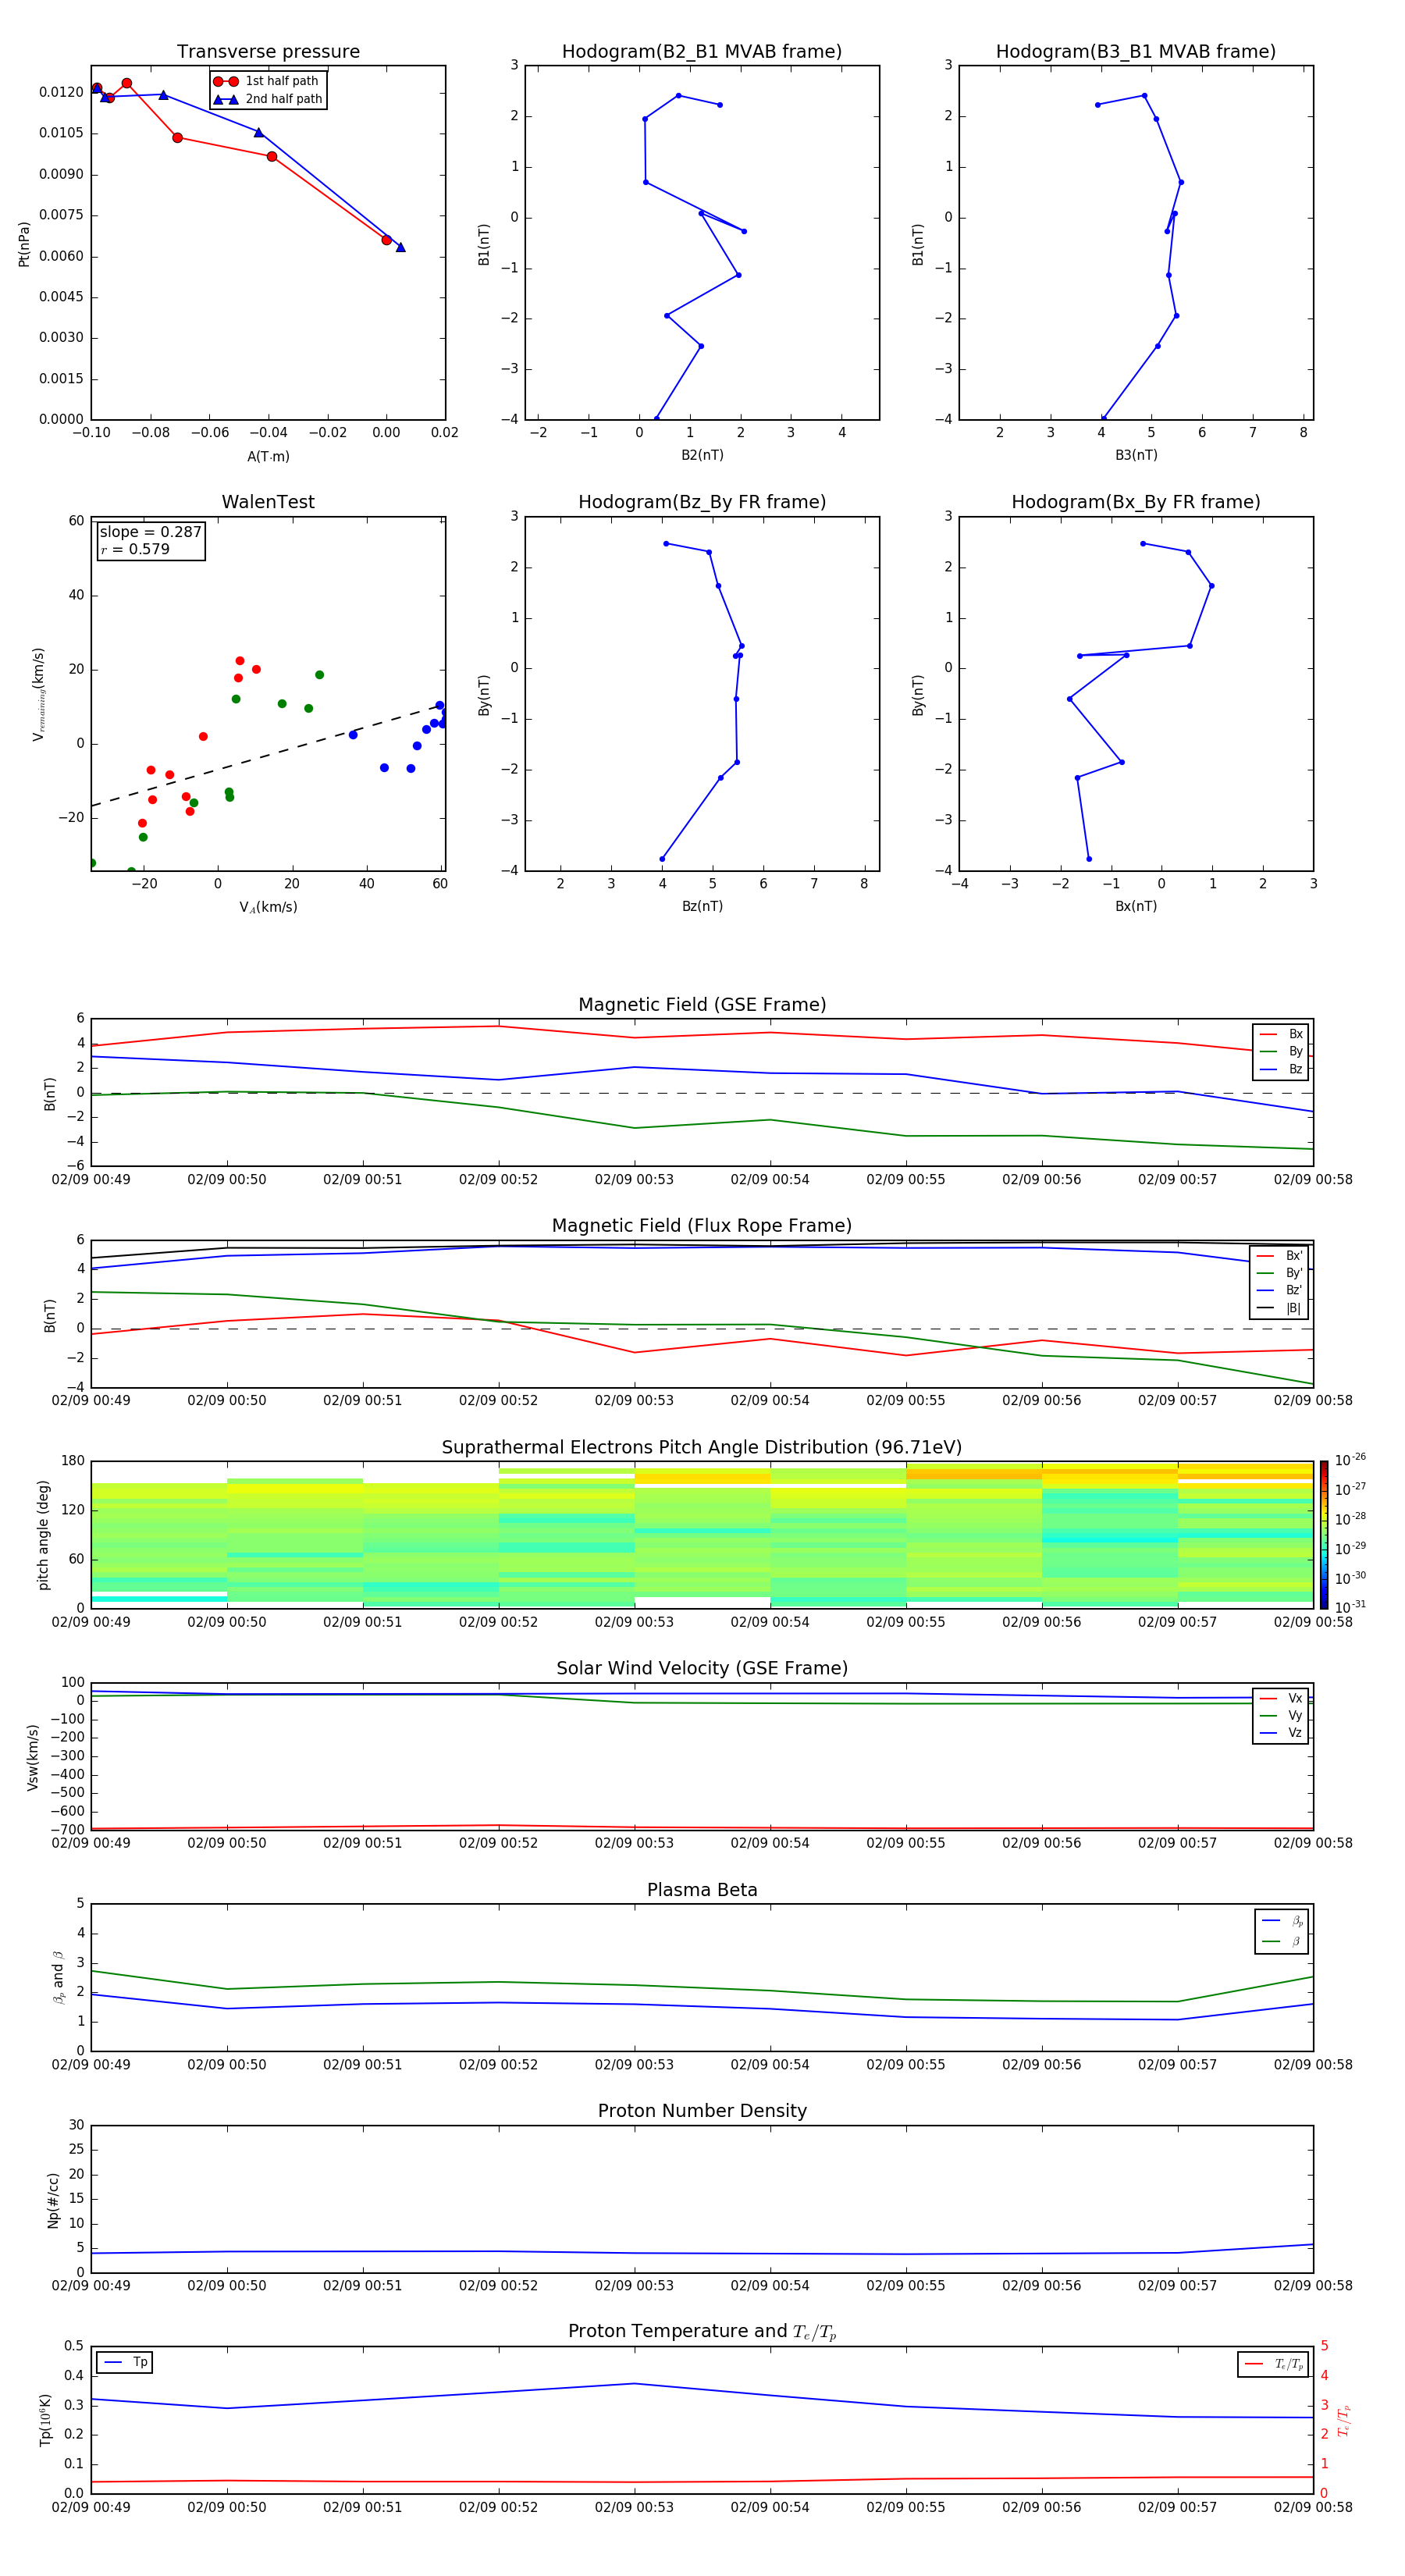Select the 'Te/Tp' legend entry
The height and width of the screenshot is (2576, 1405).
click(1274, 2364)
